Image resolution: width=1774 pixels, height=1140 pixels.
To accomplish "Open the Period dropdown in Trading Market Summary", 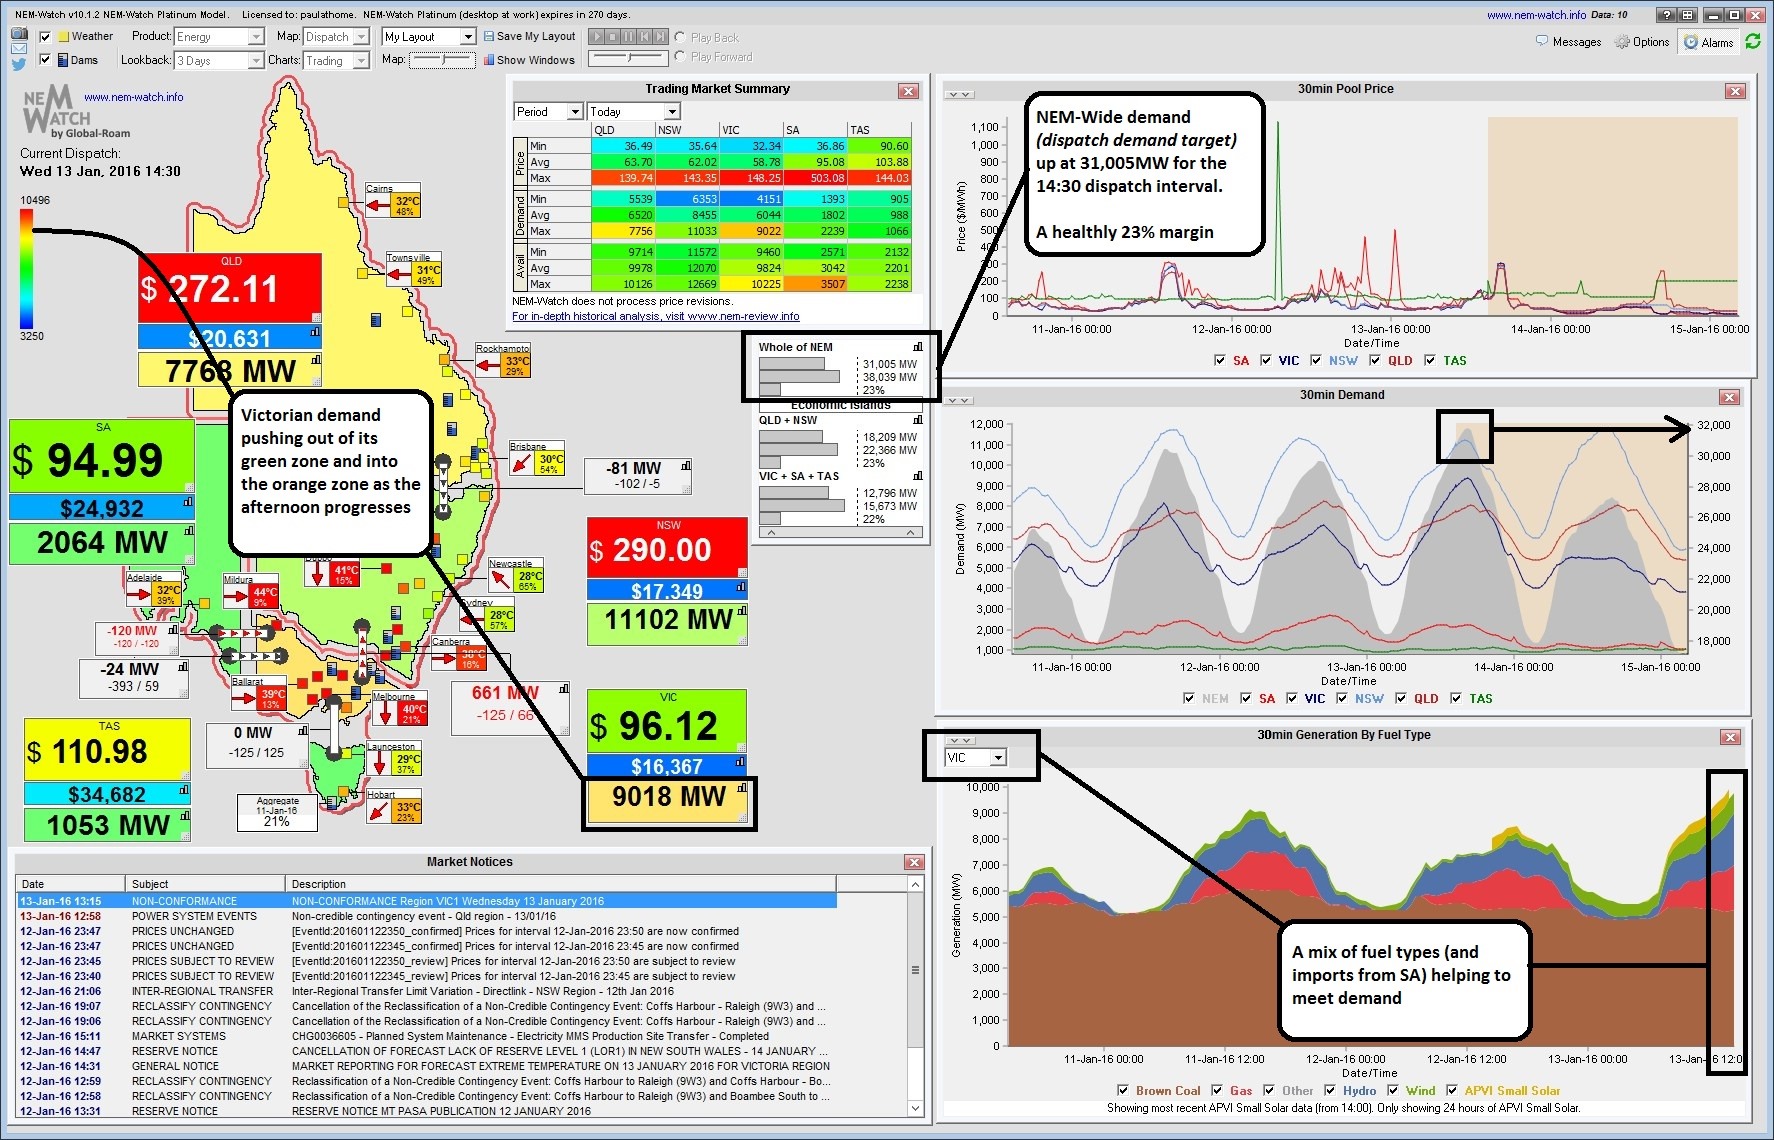I will tap(575, 111).
